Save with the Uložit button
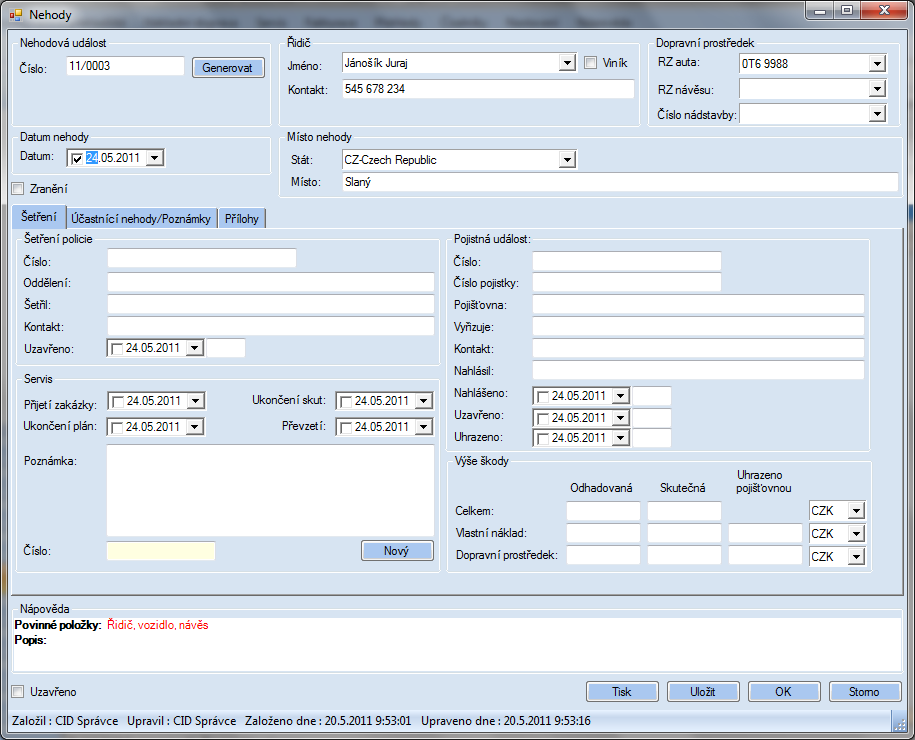Image resolution: width=915 pixels, height=740 pixels. (703, 692)
